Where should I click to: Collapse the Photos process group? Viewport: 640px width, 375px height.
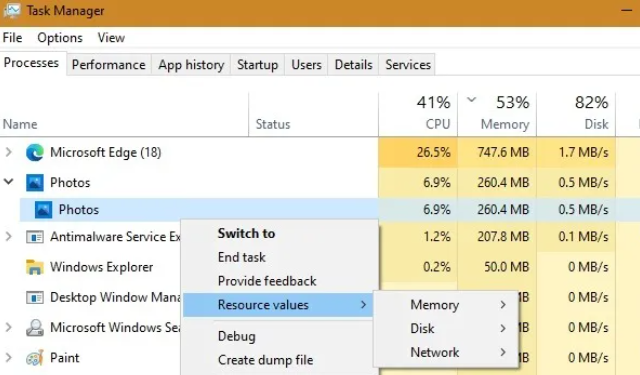click(x=8, y=182)
